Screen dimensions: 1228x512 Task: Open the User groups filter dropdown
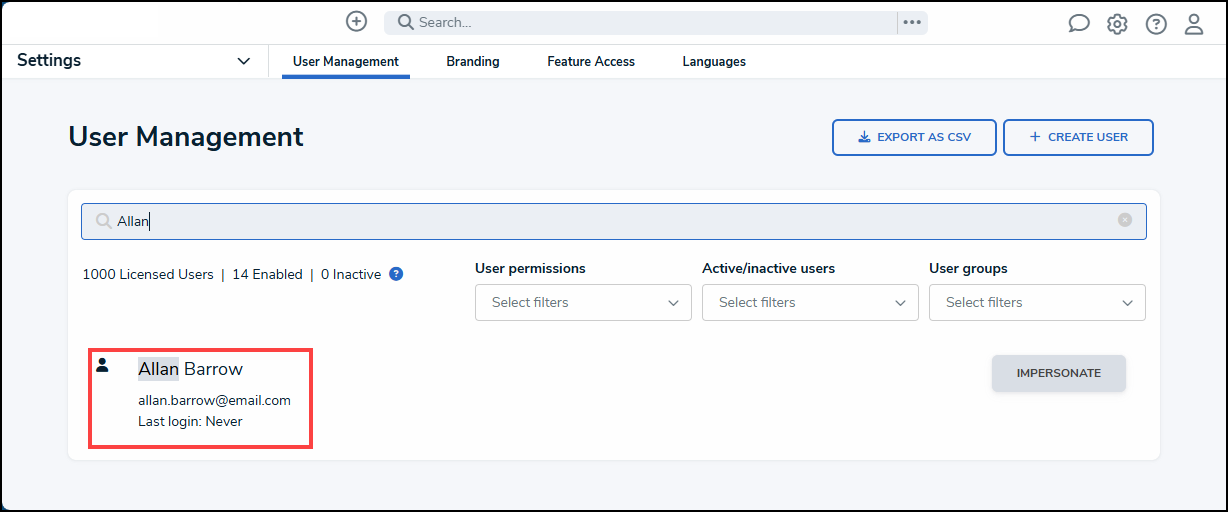pos(1037,302)
